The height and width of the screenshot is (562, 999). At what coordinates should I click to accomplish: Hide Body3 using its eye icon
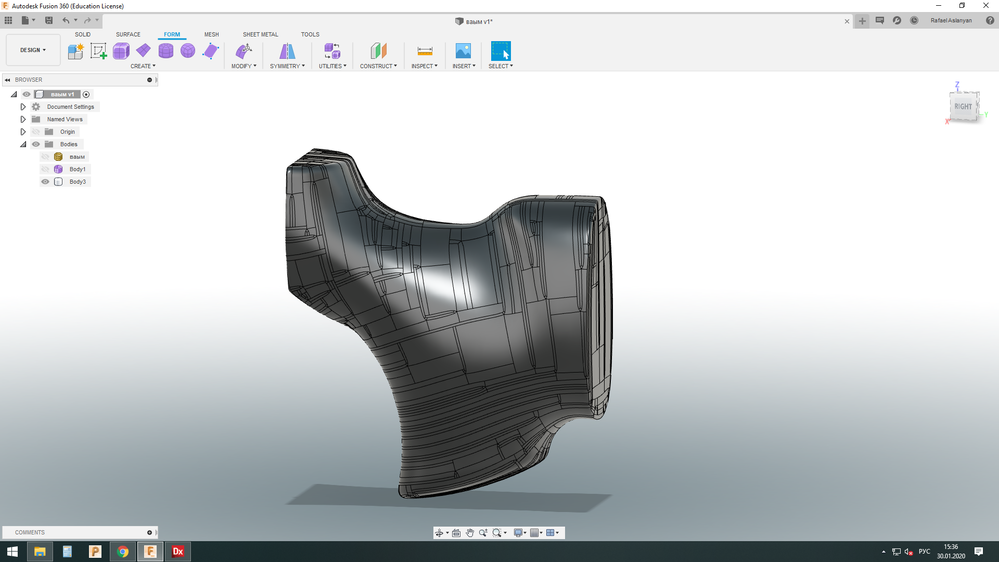(45, 182)
